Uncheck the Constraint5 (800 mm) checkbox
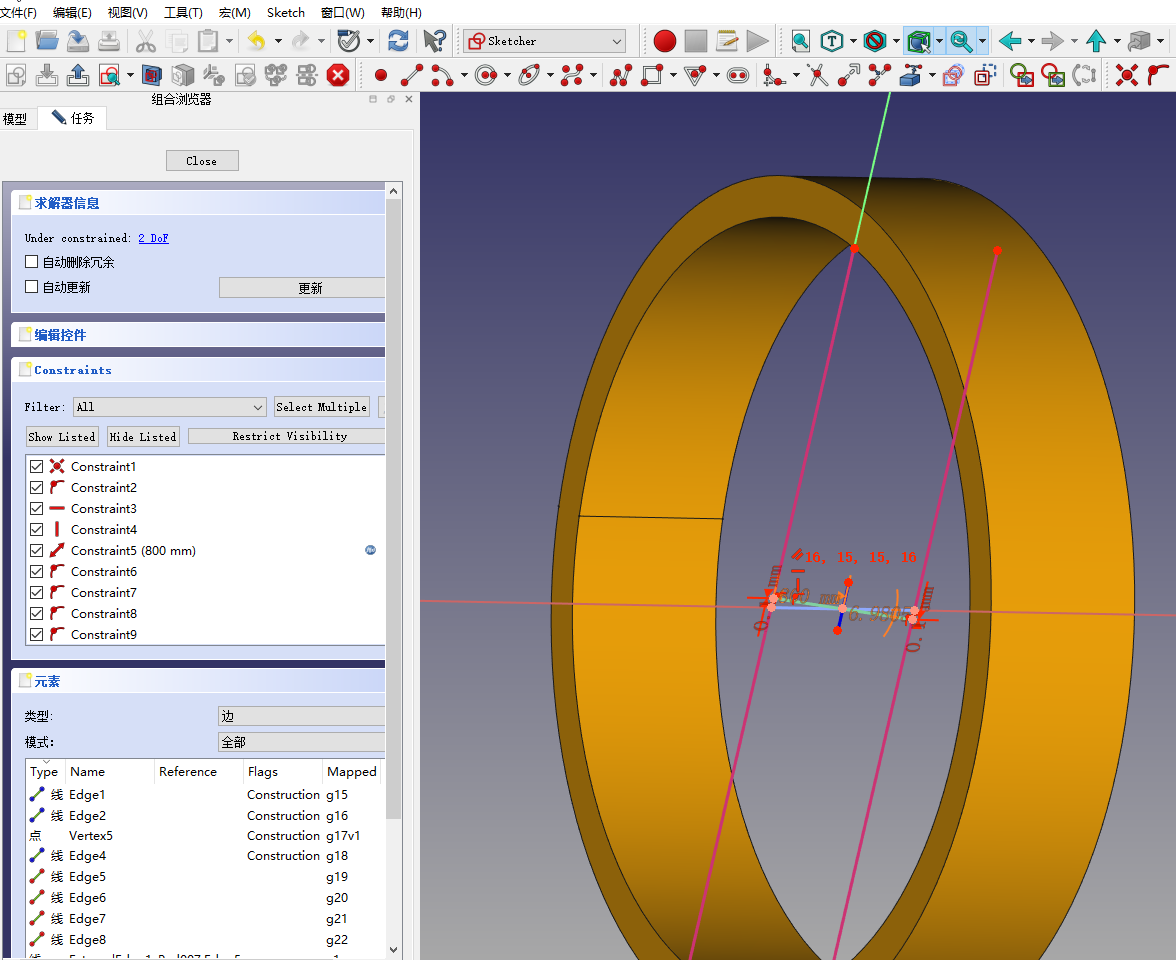Viewport: 1176px width, 960px height. (x=36, y=550)
